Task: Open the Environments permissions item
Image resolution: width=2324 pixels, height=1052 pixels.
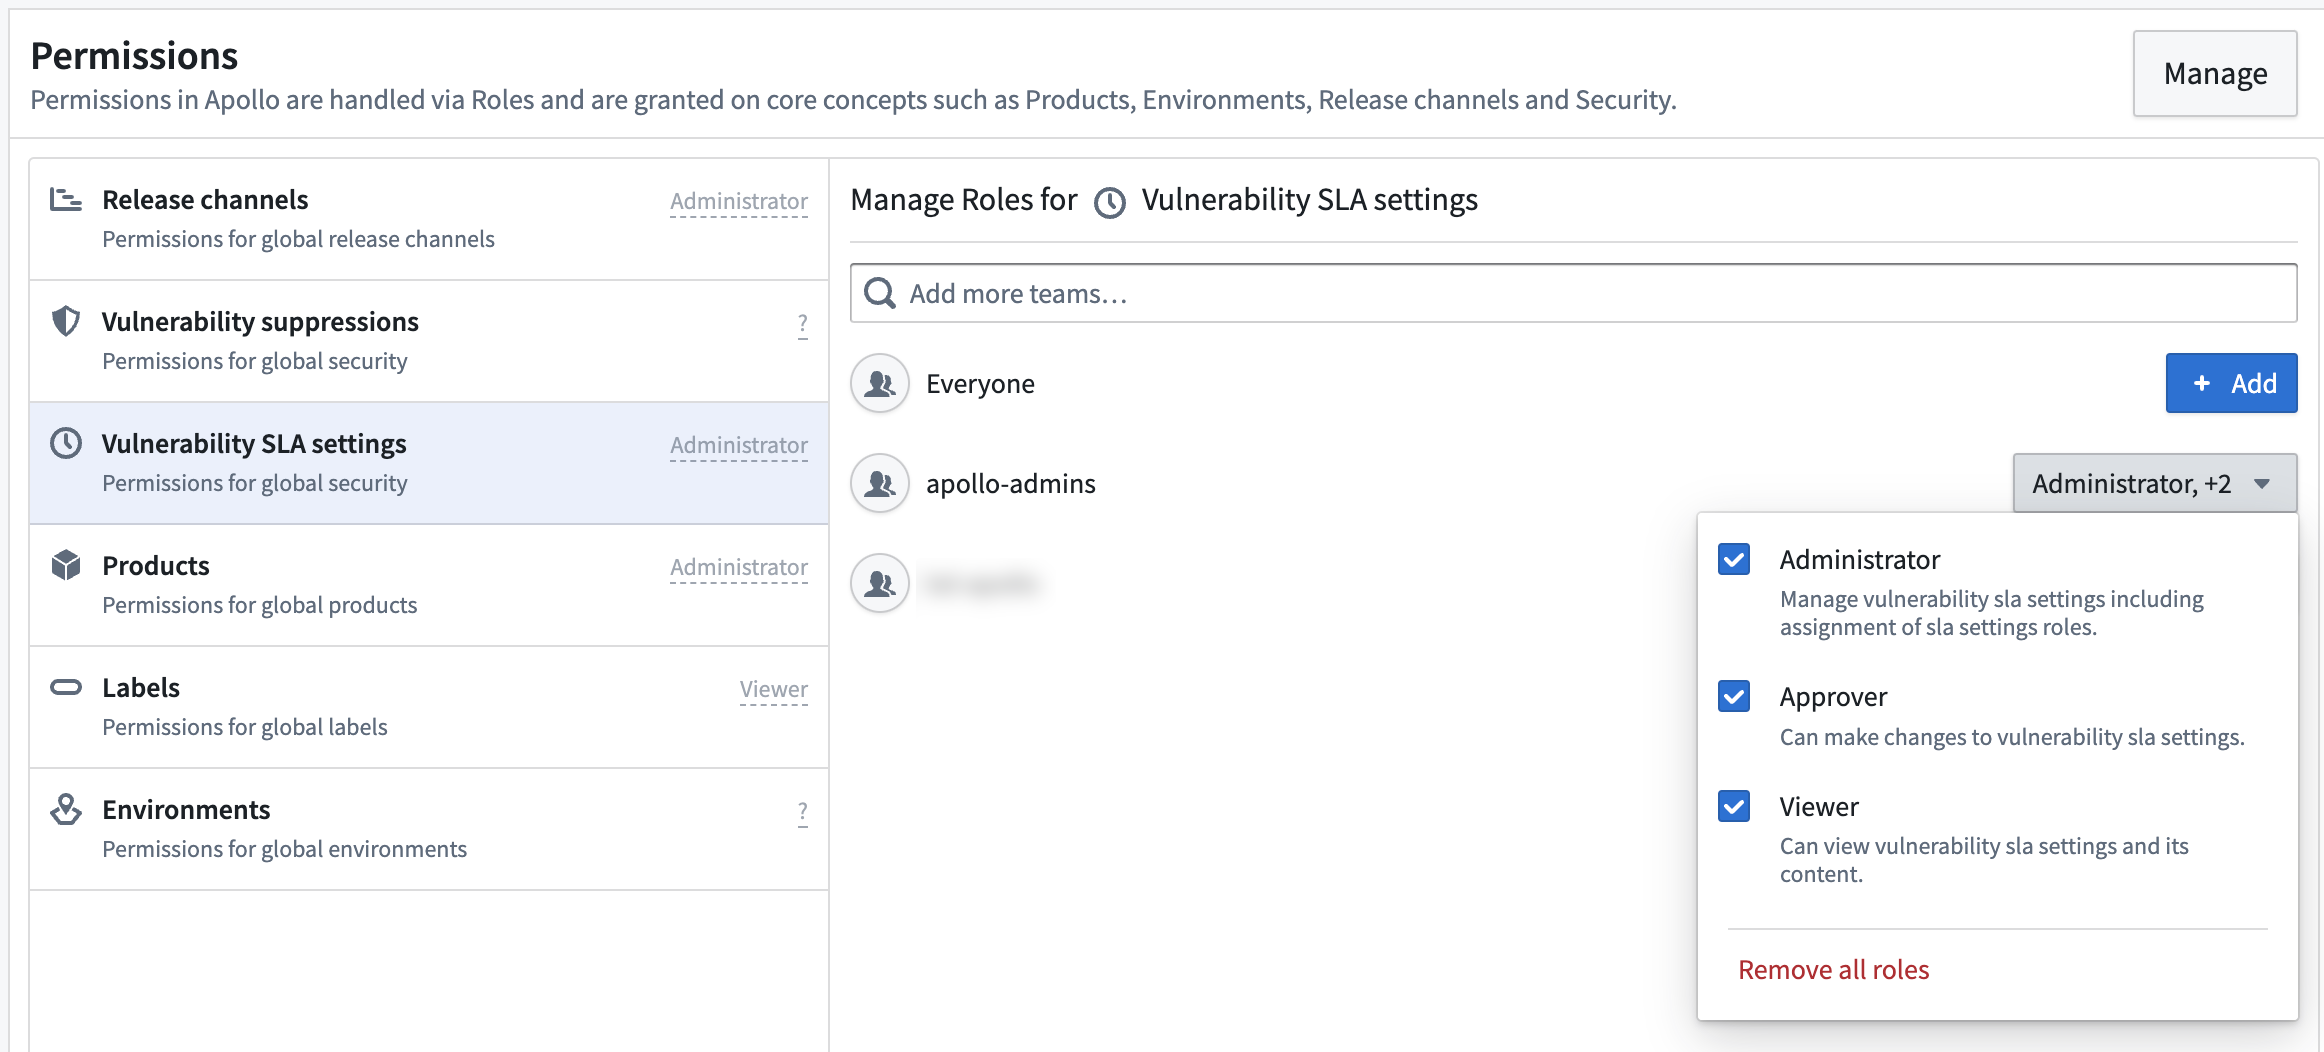Action: [x=429, y=829]
